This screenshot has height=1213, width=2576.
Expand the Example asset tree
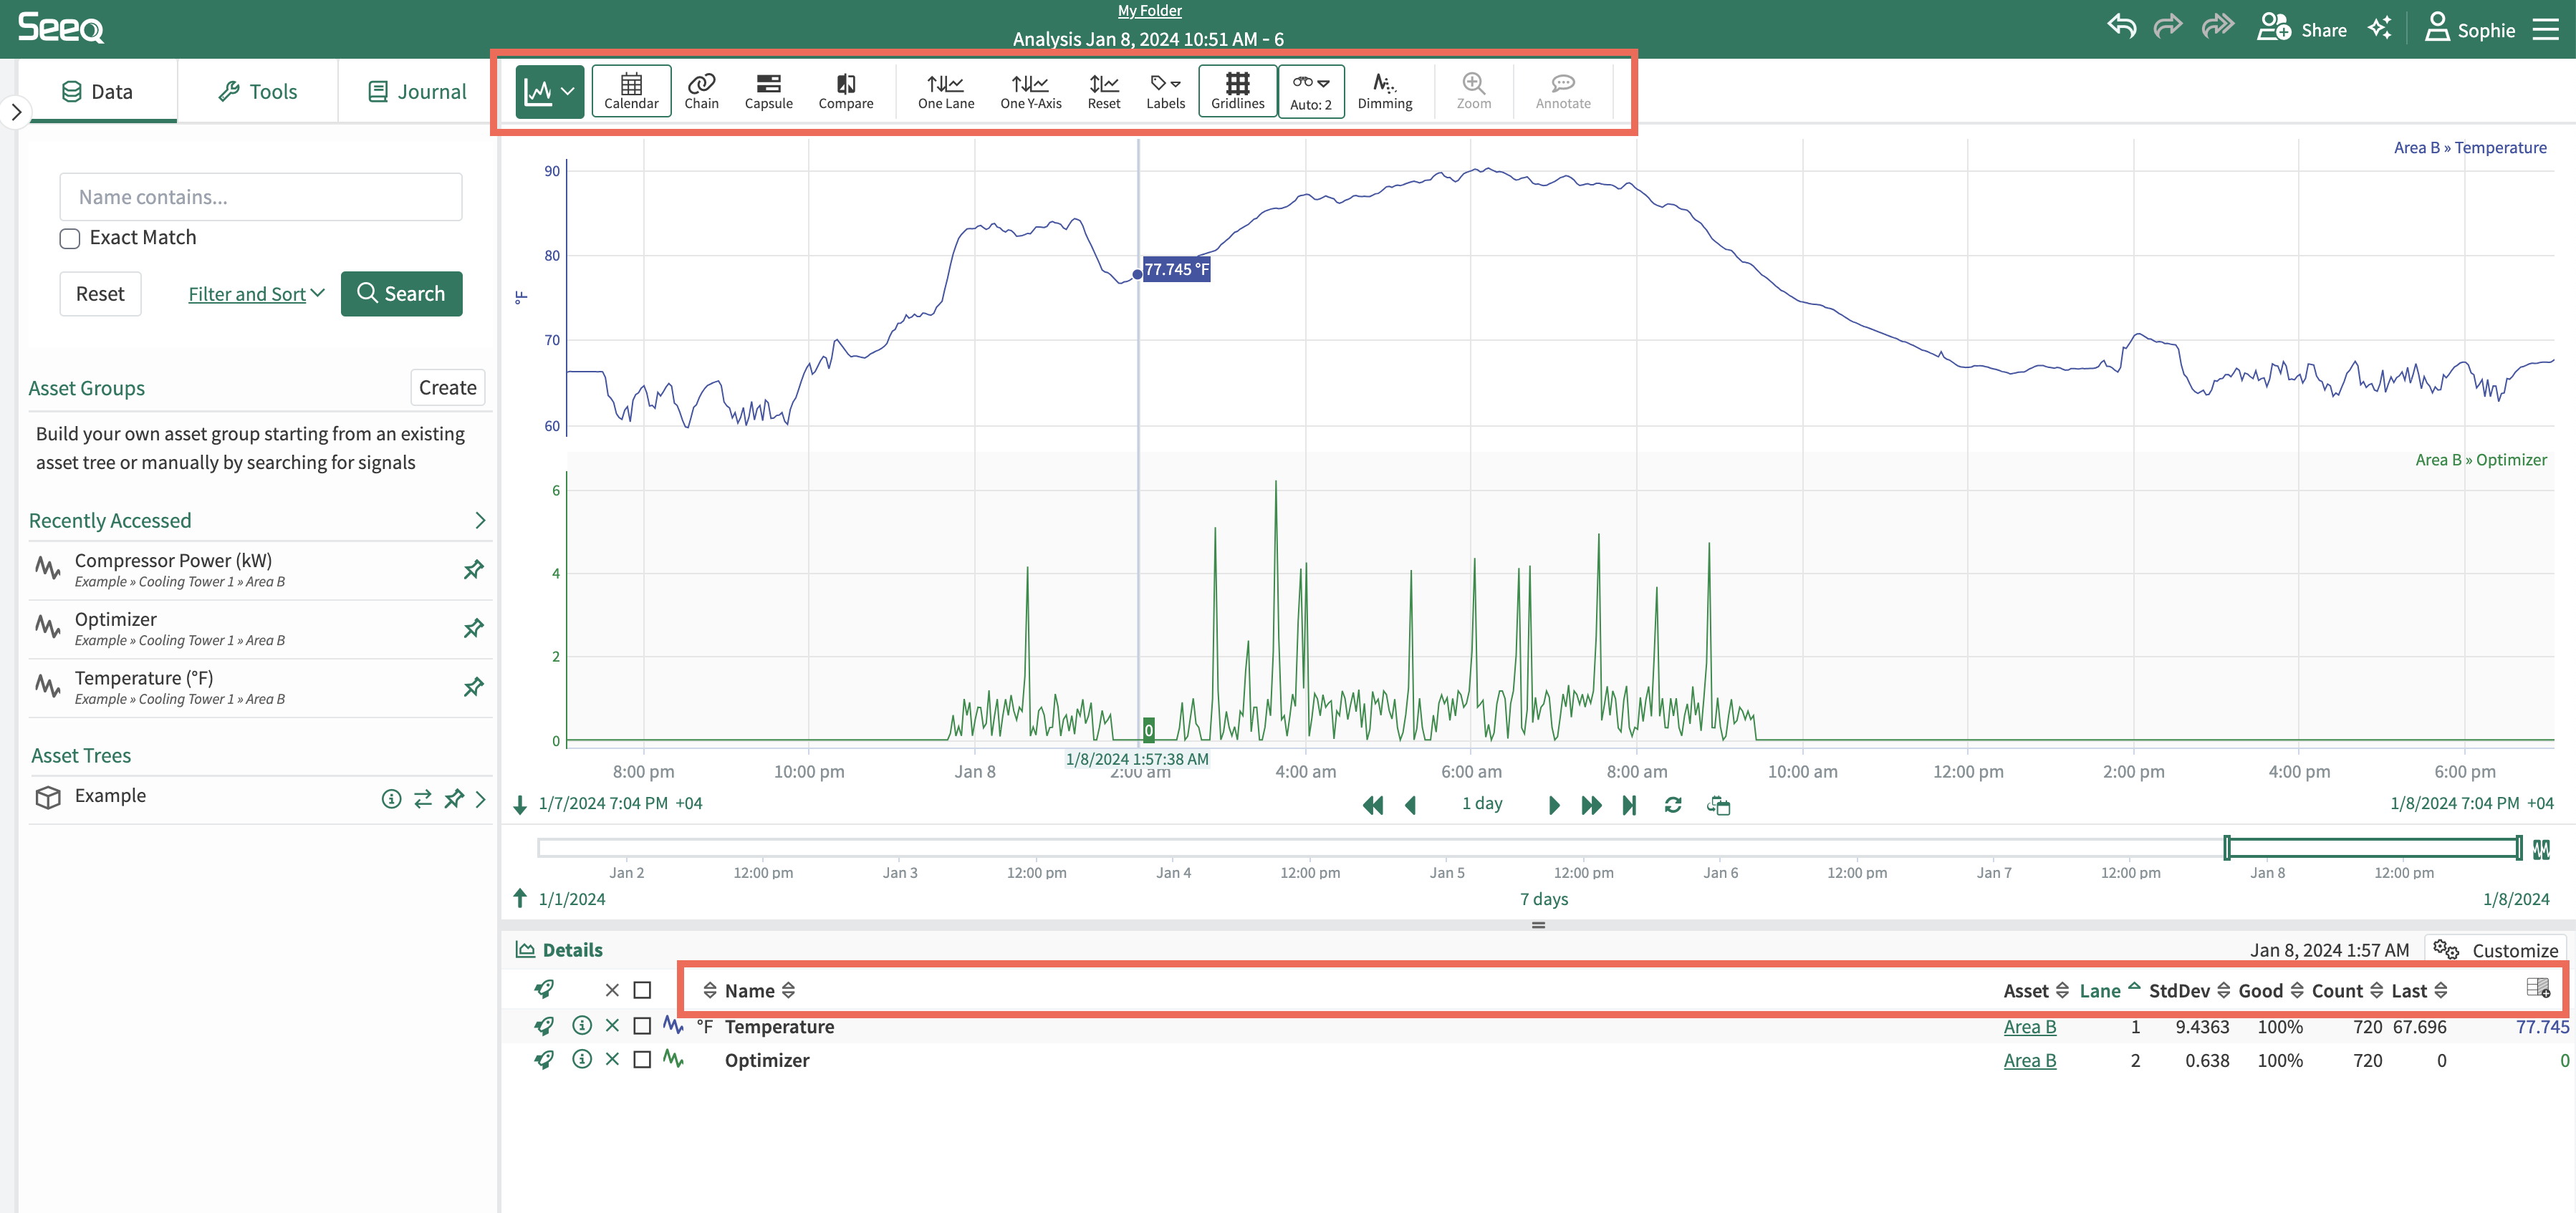pos(481,798)
